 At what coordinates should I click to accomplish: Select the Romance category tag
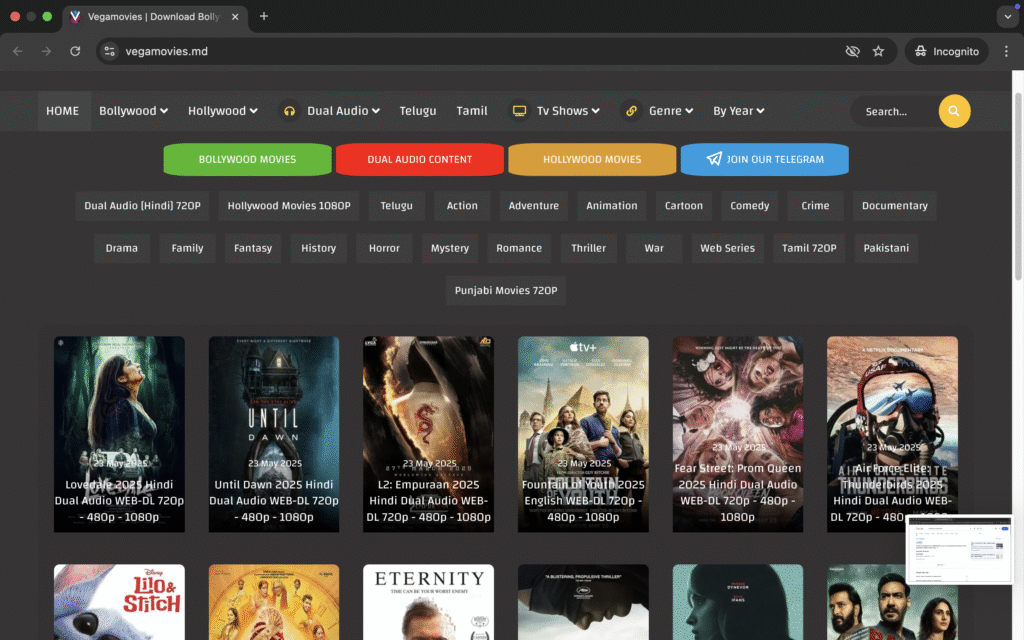519,248
